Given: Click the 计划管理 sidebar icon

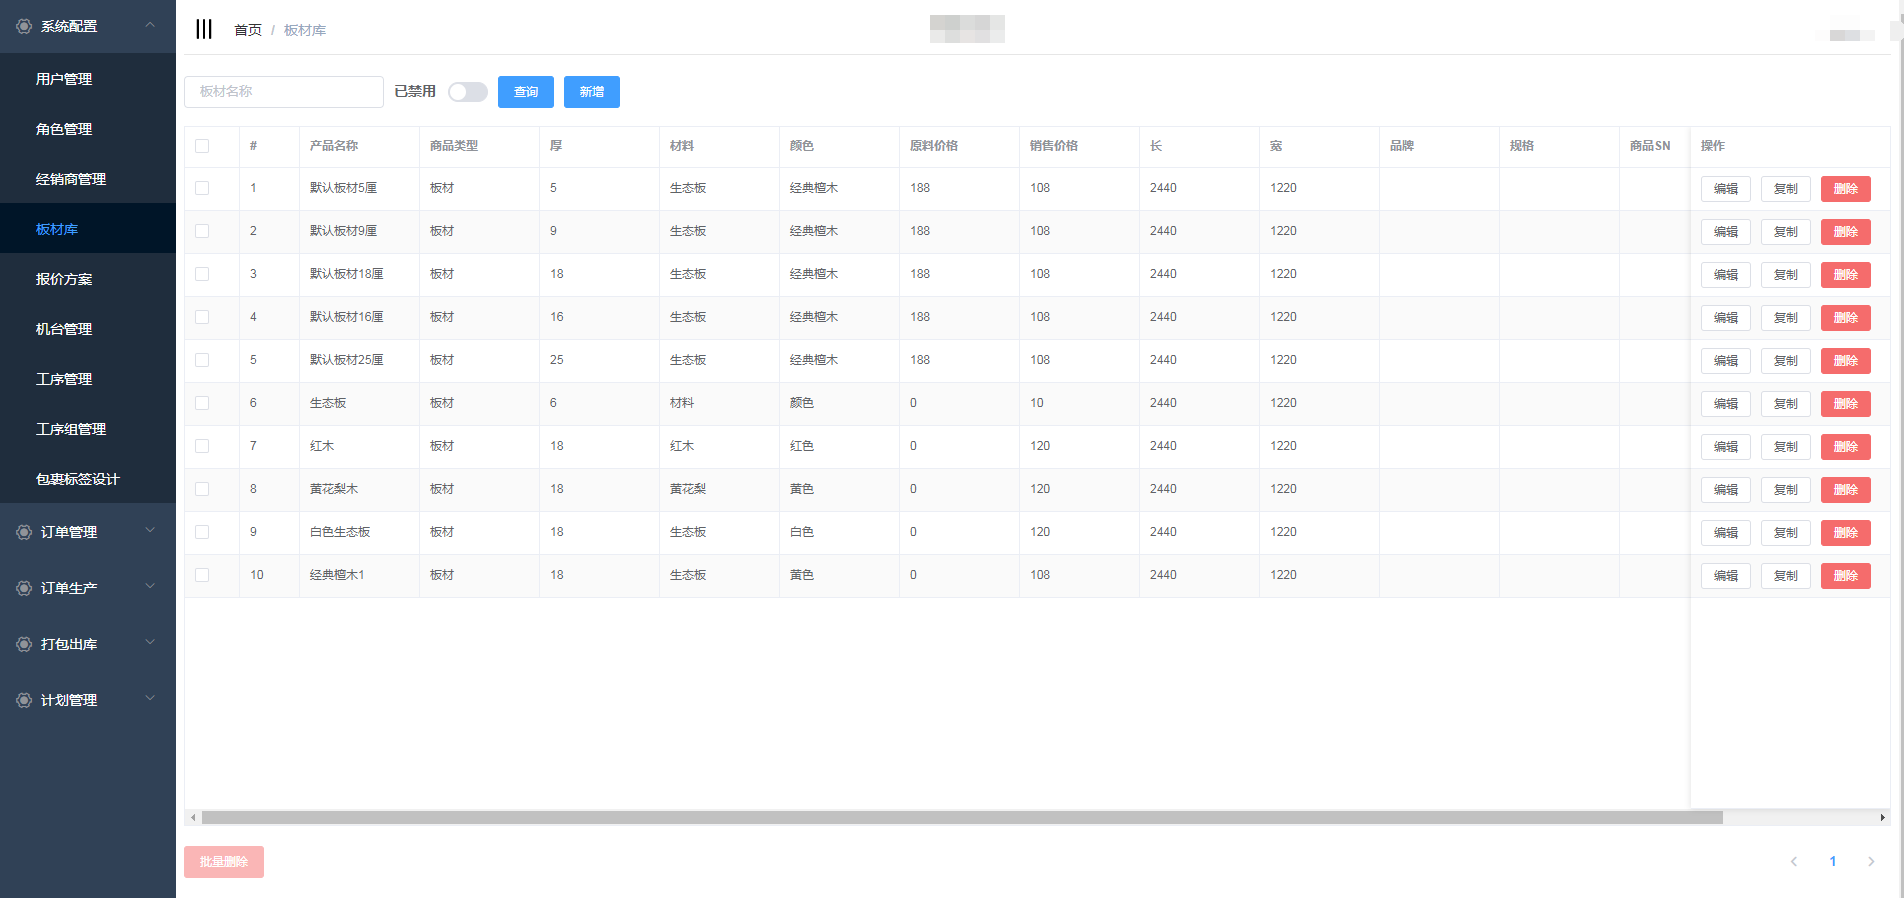Looking at the screenshot, I should click(24, 700).
